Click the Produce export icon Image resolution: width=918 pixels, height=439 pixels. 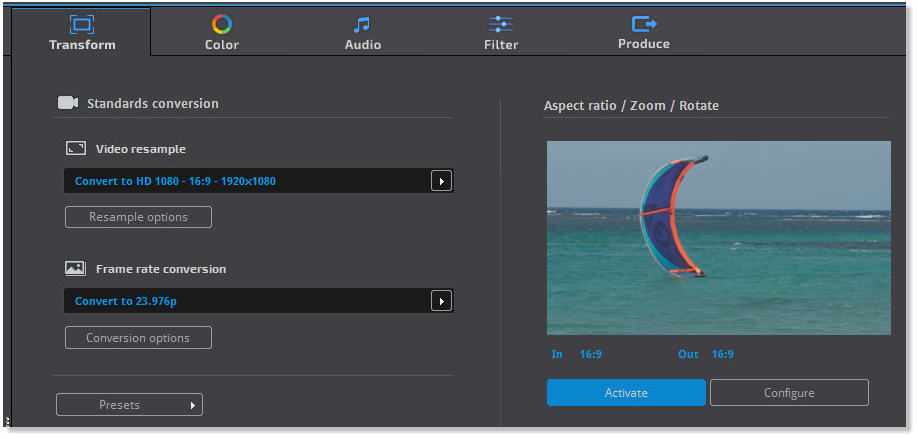click(x=644, y=24)
